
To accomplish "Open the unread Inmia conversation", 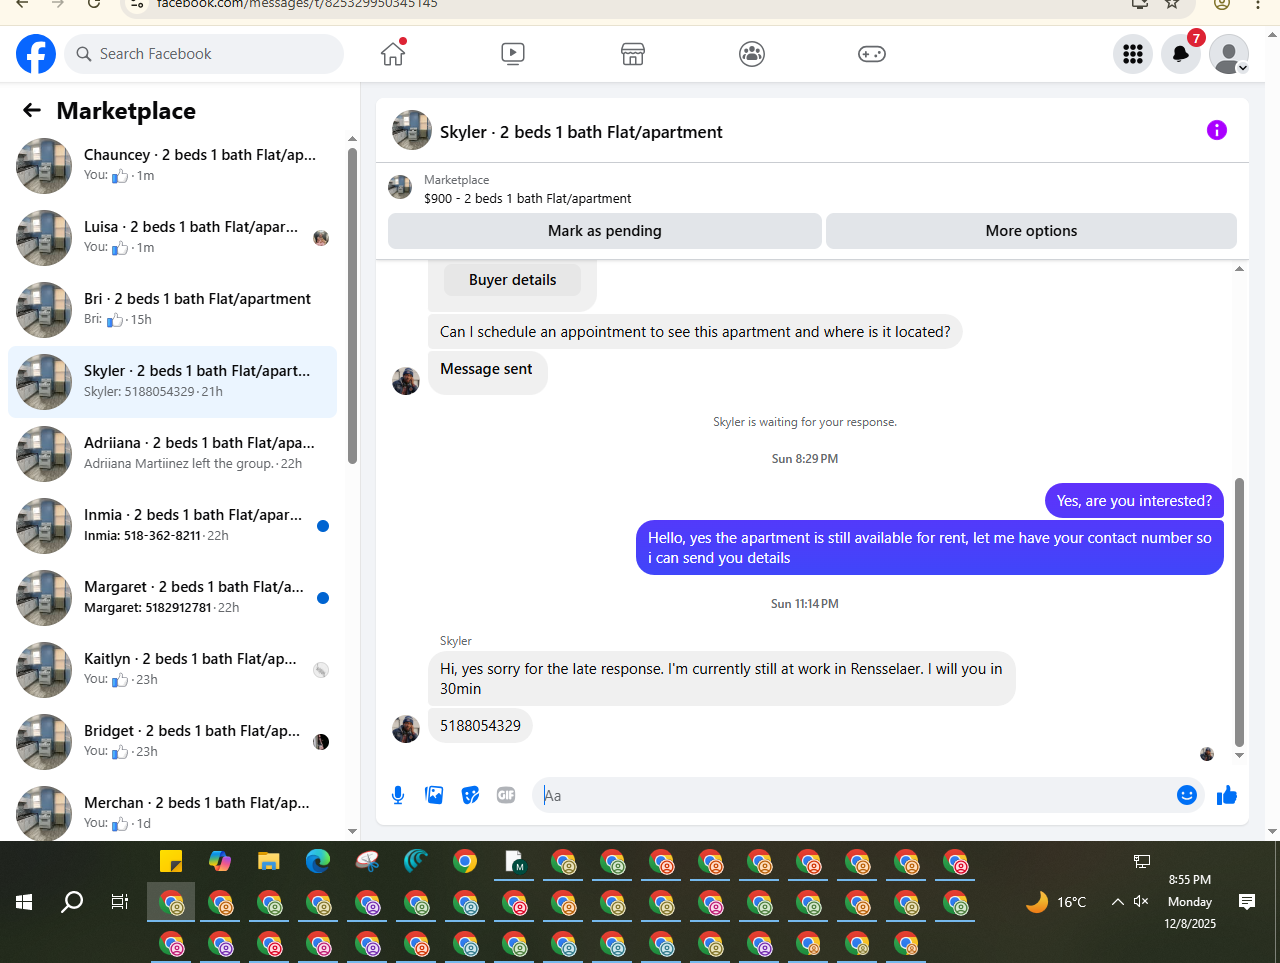I will (172, 526).
